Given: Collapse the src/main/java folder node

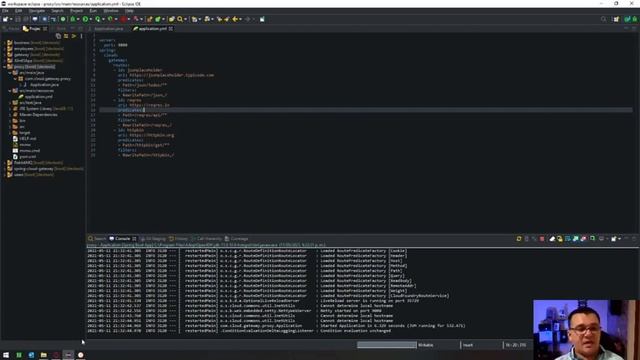Looking at the screenshot, I should pyautogui.click(x=10, y=73).
